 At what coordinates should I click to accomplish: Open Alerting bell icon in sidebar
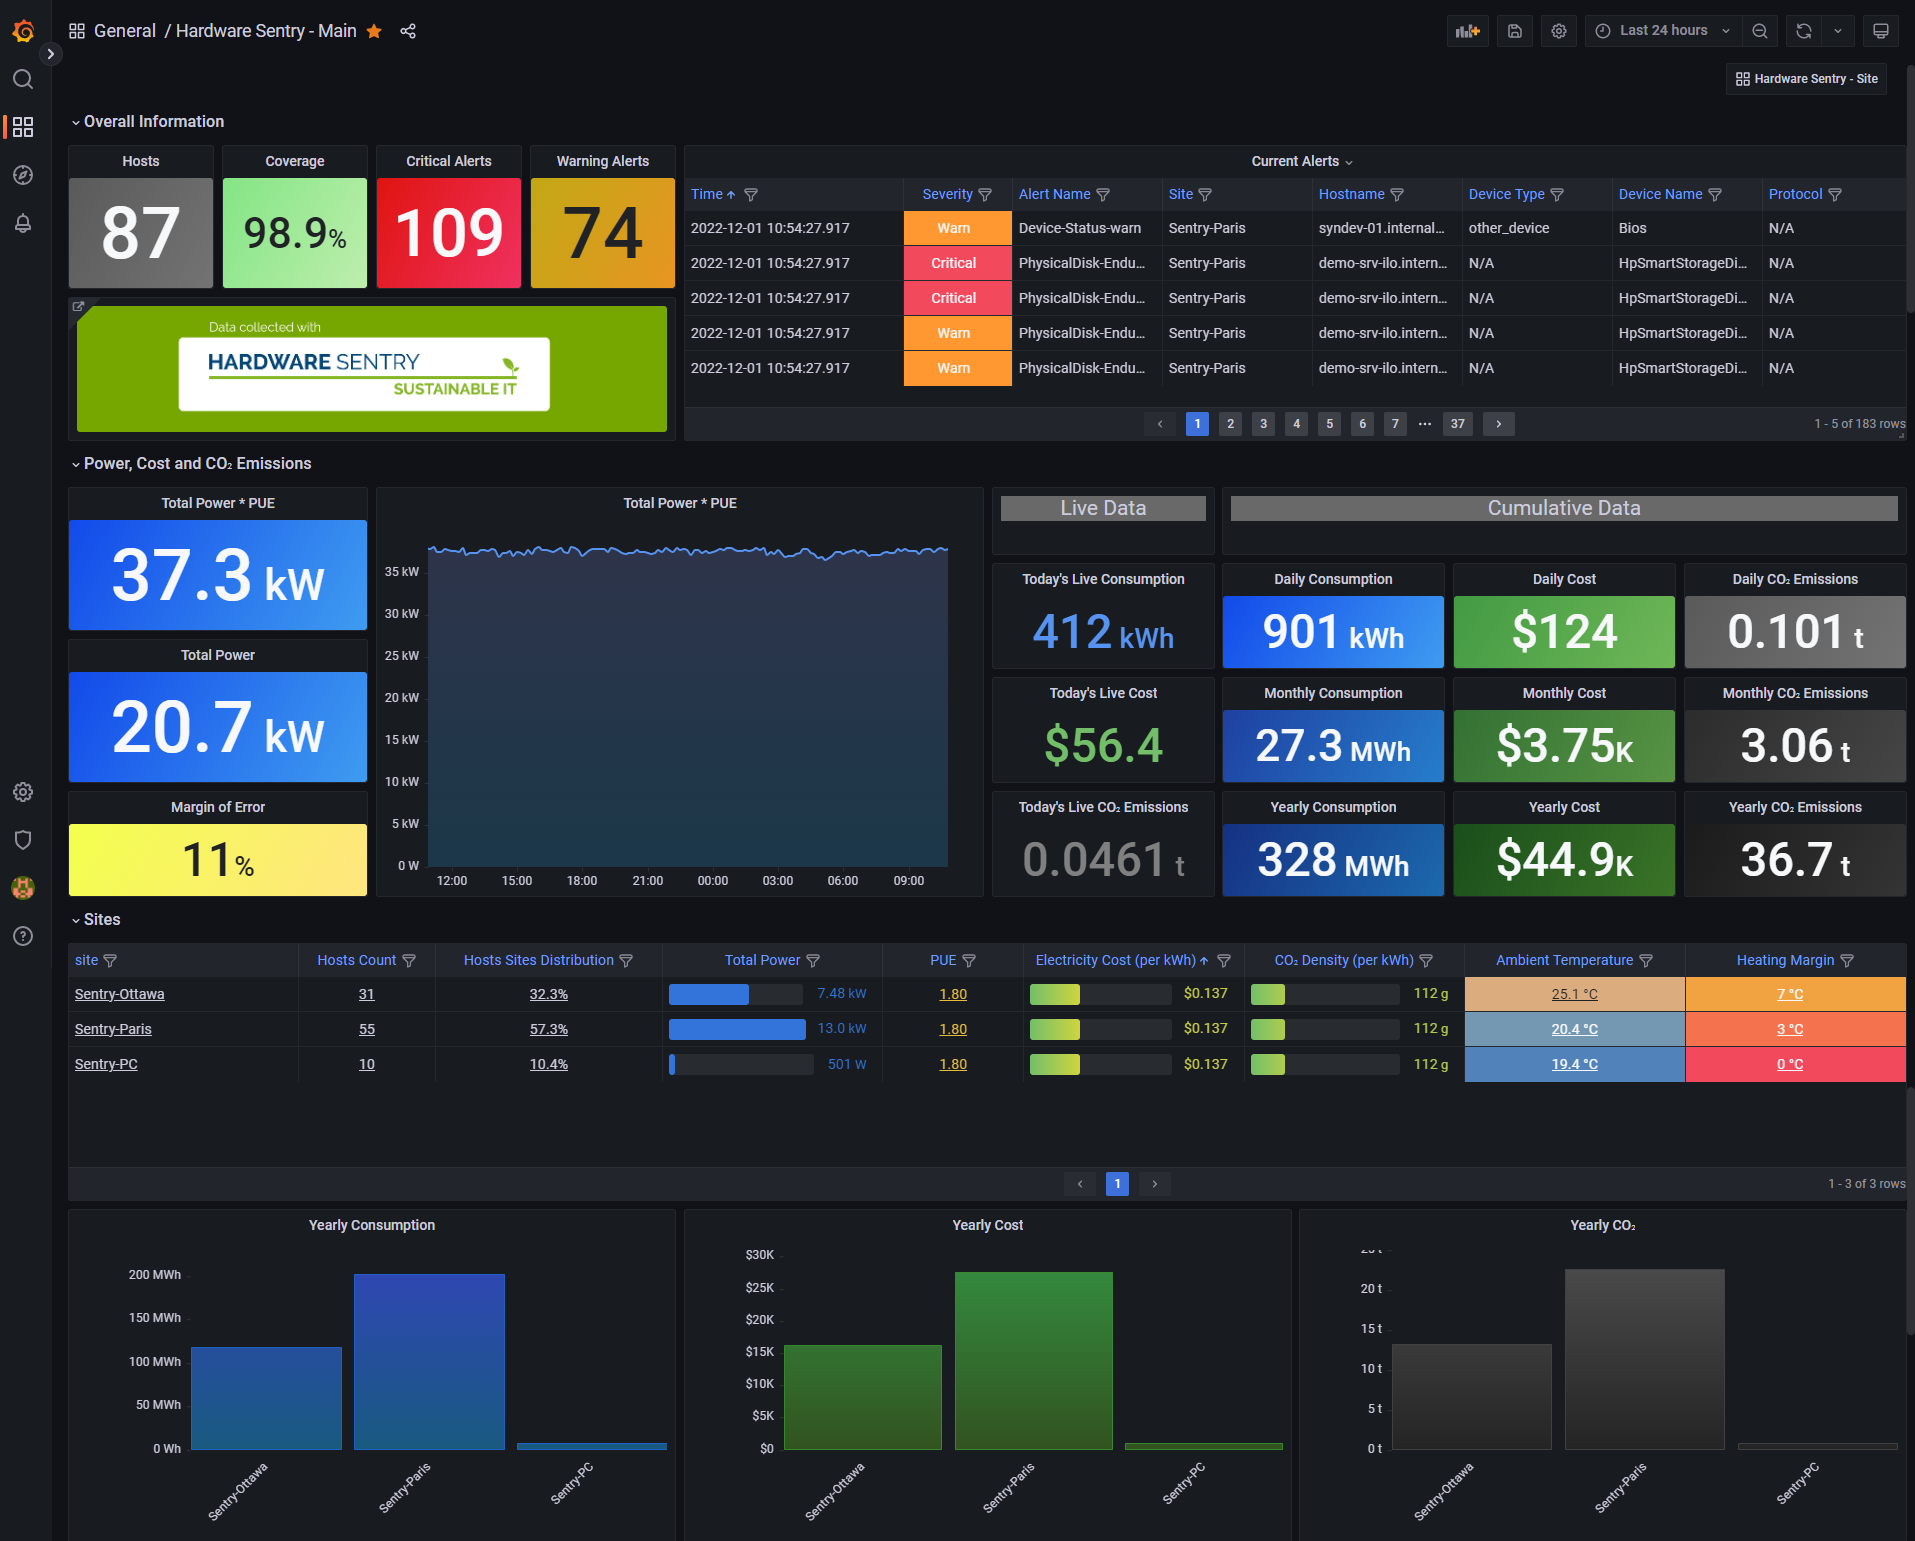click(x=23, y=223)
